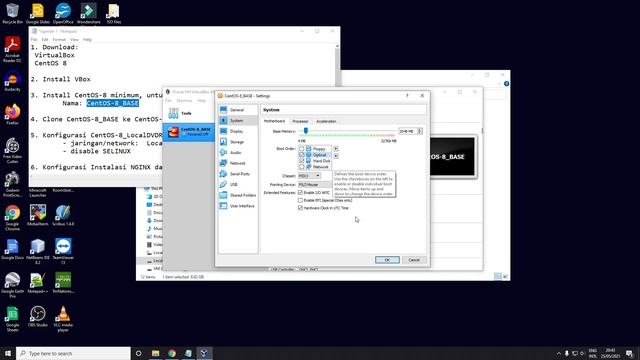
Task: Click the Settings dialog help question mark
Action: (407, 96)
